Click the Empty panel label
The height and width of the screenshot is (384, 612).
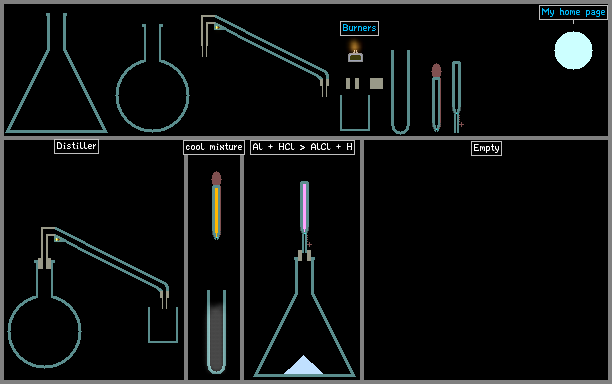tap(486, 148)
